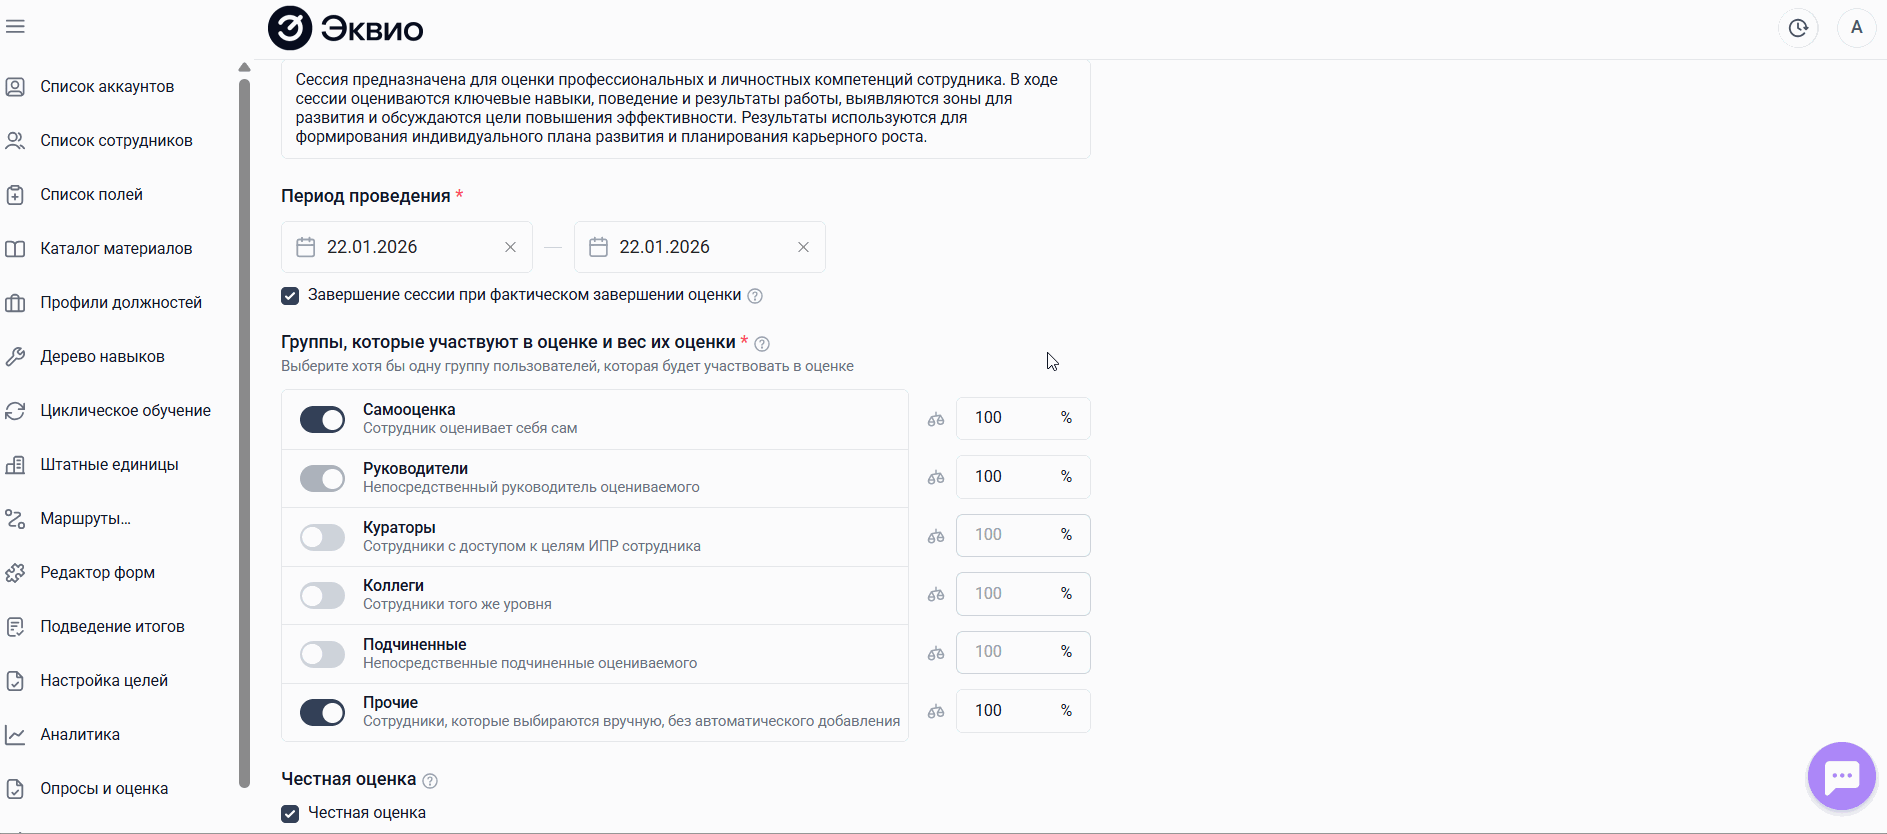Expand the Маршруты… sidebar item
Viewport: 1887px width, 834px height.
coord(85,519)
